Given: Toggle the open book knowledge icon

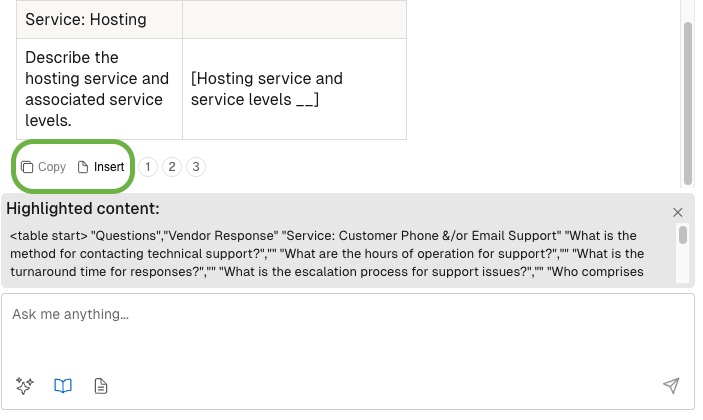Looking at the screenshot, I should tap(63, 385).
